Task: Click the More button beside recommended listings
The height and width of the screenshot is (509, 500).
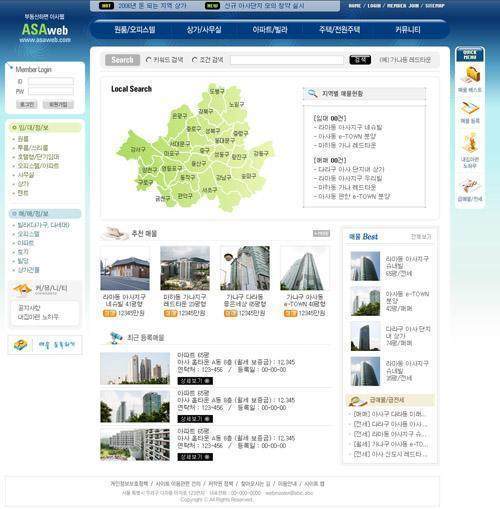Action: (321, 233)
